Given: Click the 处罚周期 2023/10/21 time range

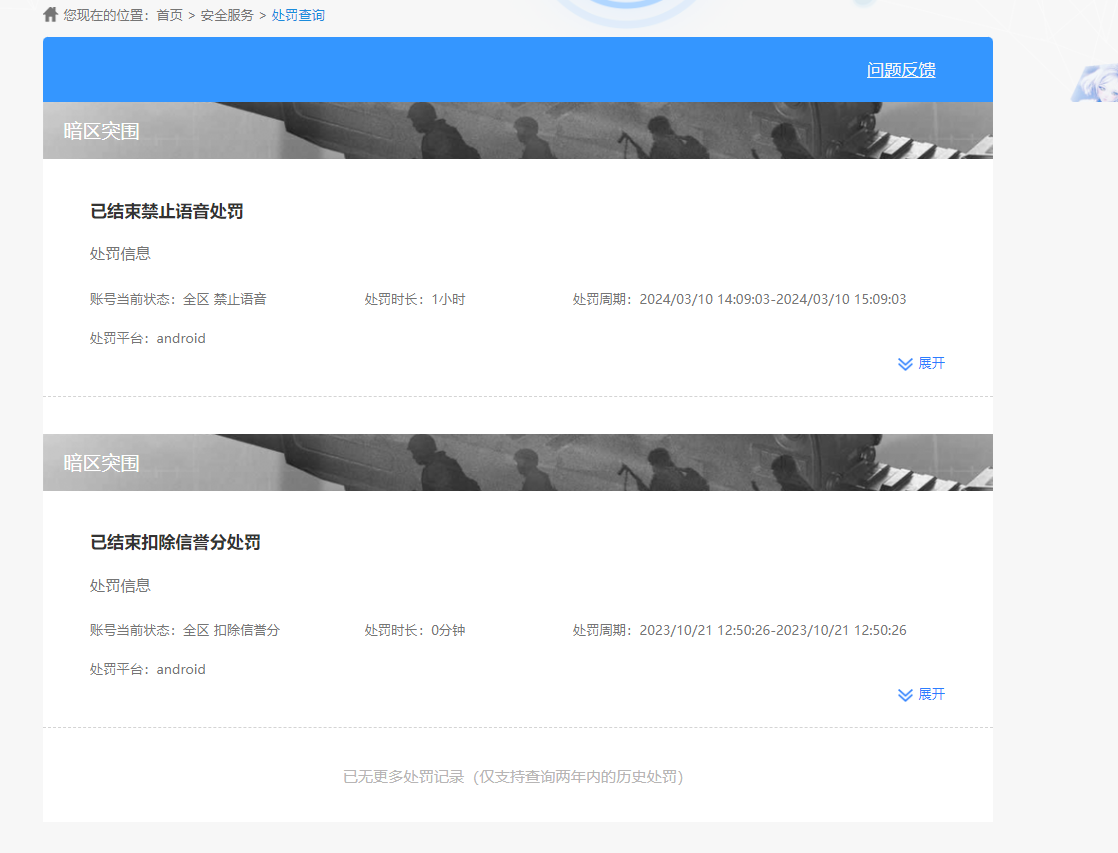Looking at the screenshot, I should click(x=739, y=630).
